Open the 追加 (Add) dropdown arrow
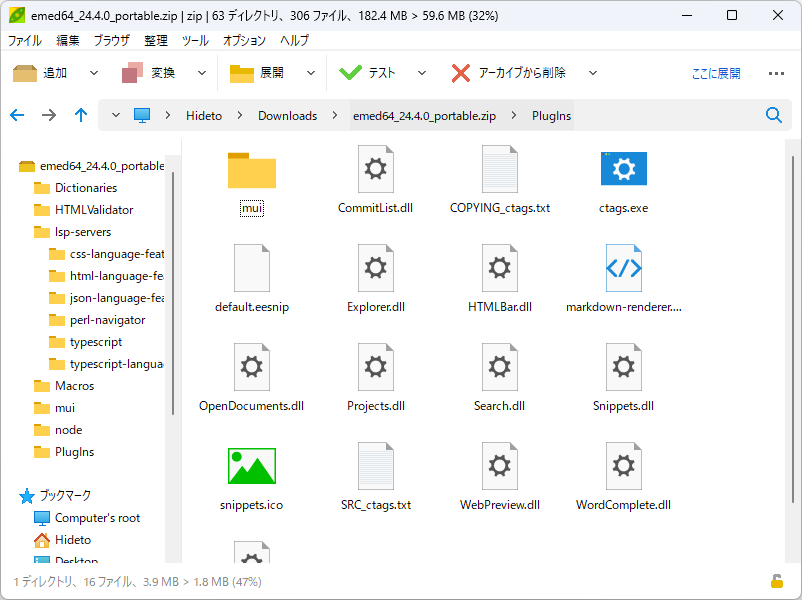This screenshot has height=600, width=802. click(95, 72)
